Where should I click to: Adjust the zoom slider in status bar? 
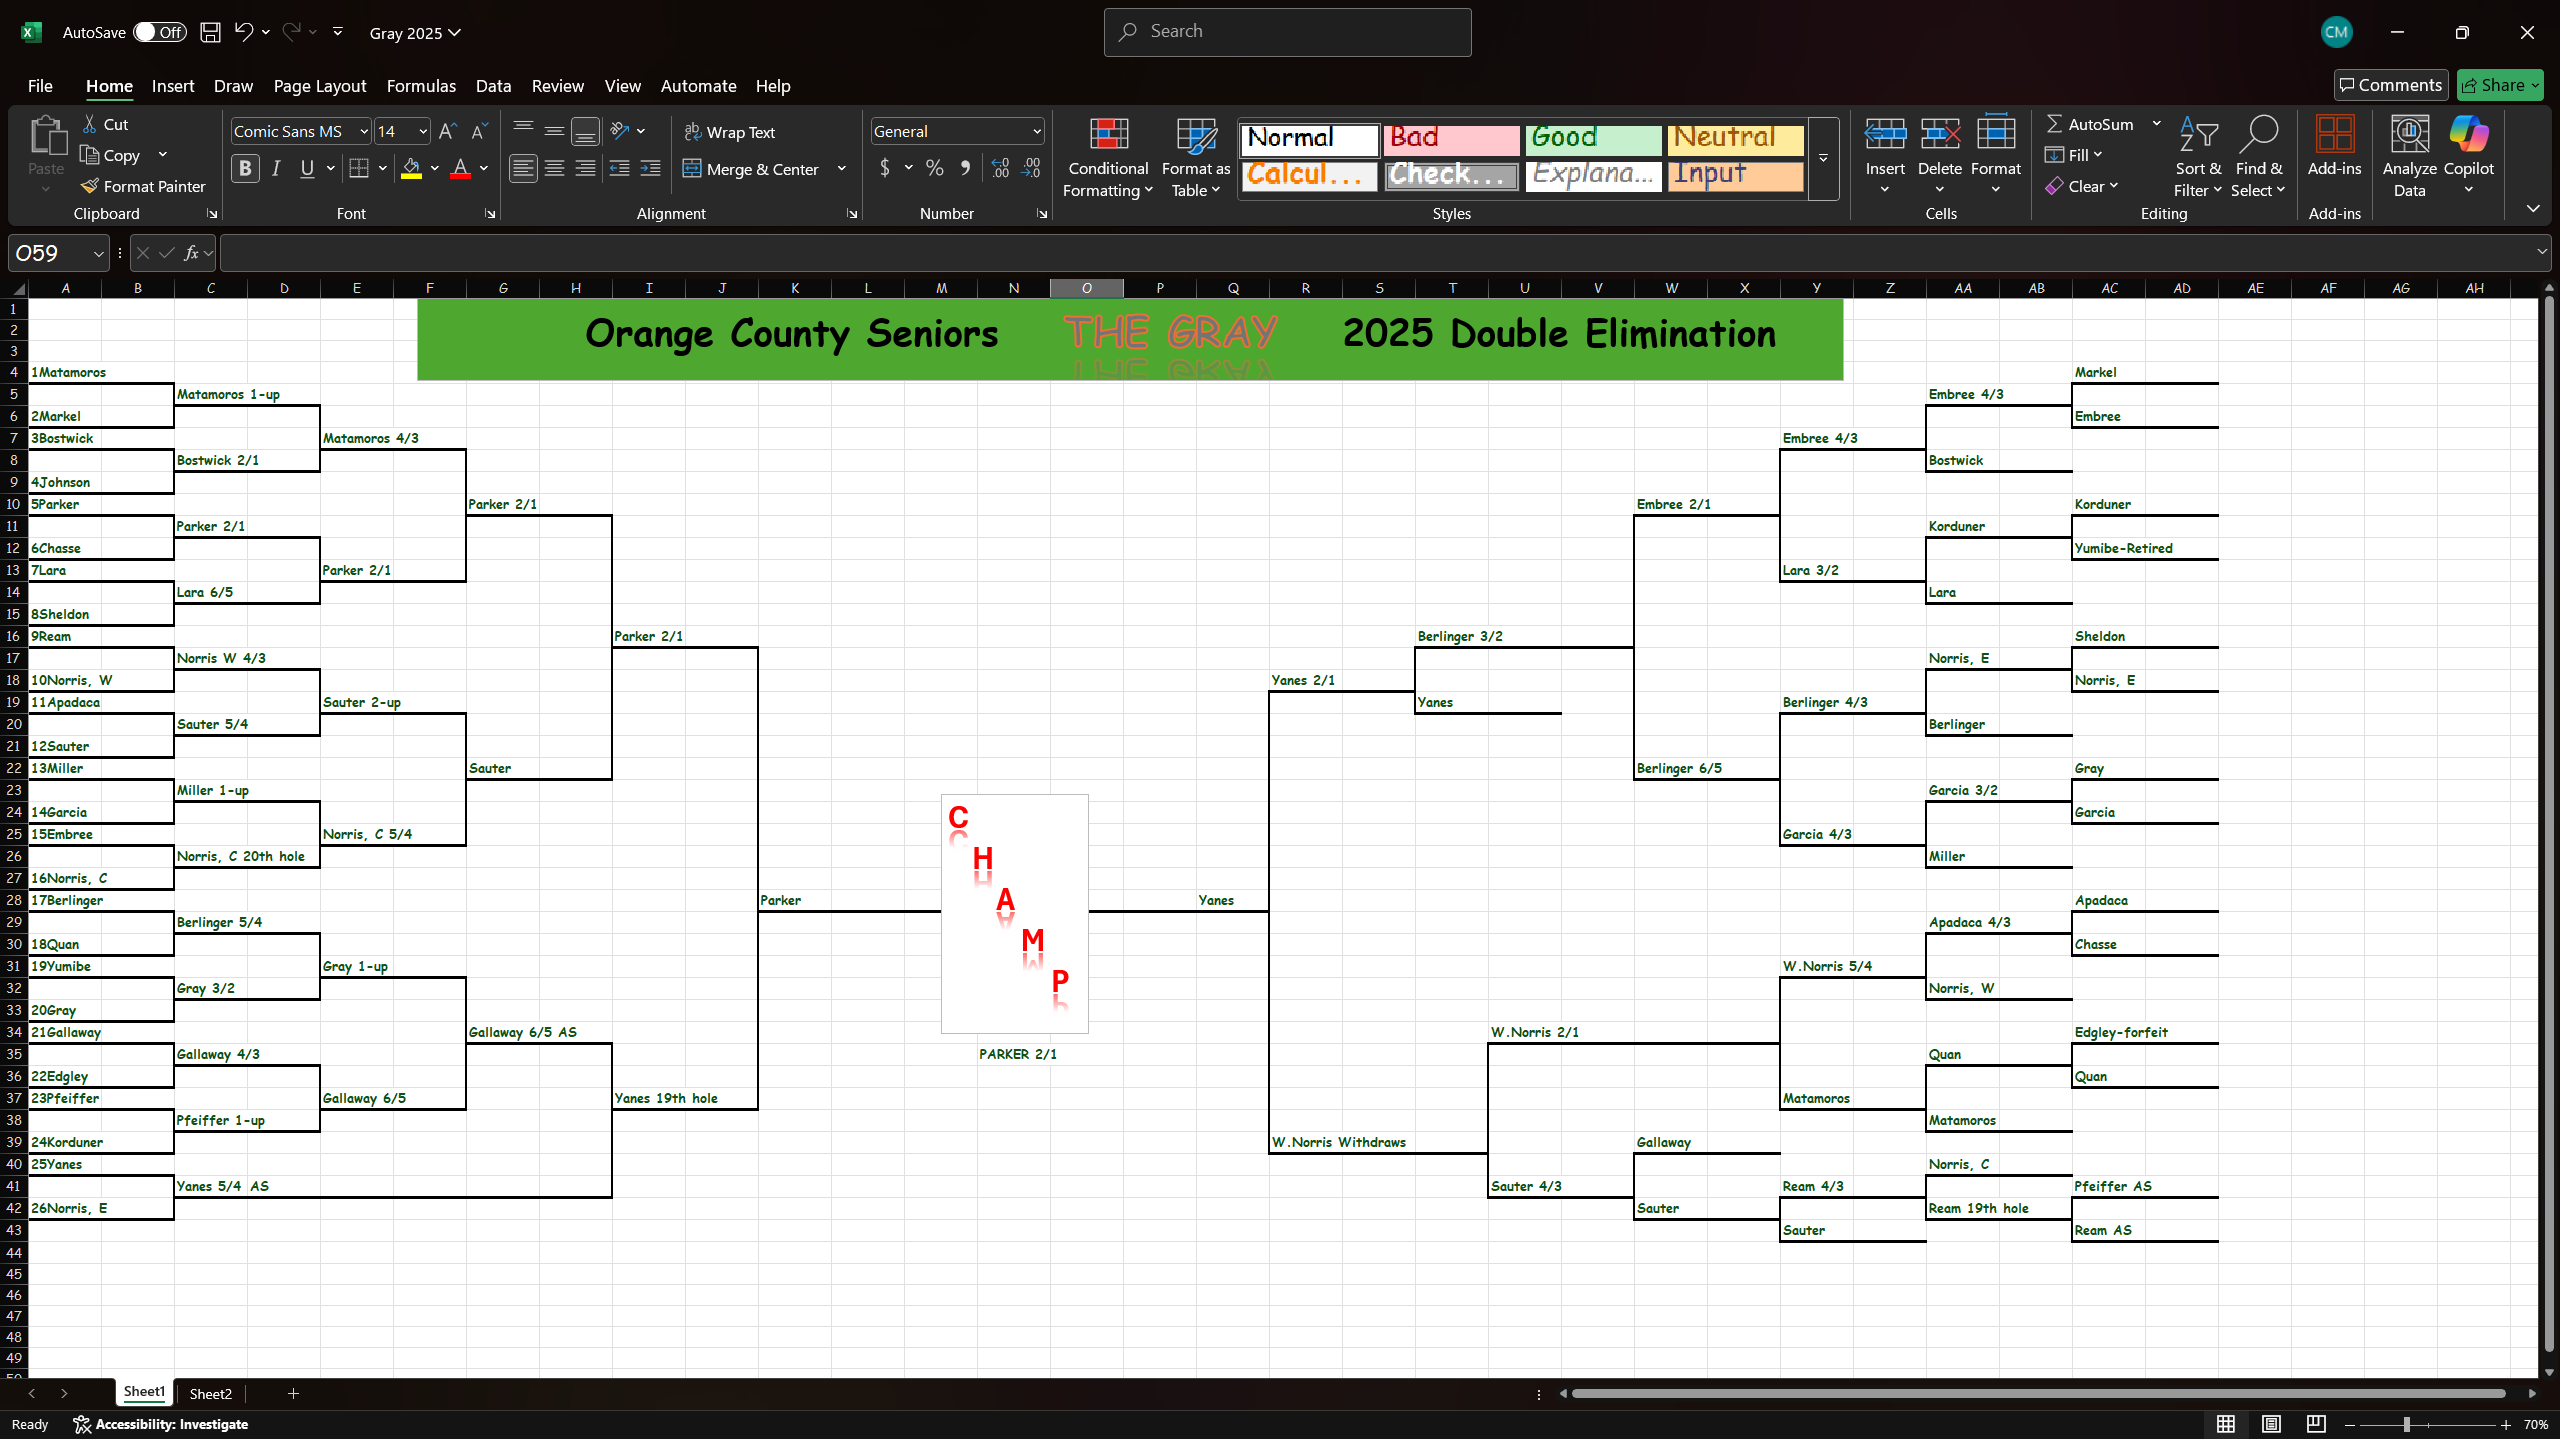pos(2407,1424)
